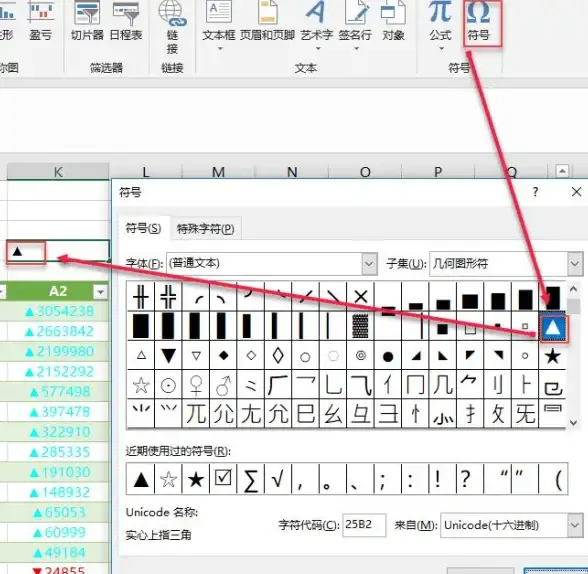Image resolution: width=588 pixels, height=574 pixels.
Task: Click the red cell with value 24855
Action: tap(58, 569)
